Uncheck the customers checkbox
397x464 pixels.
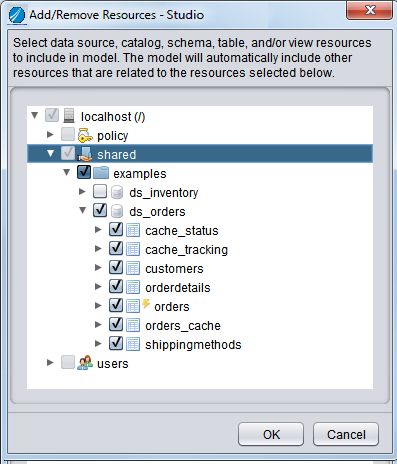click(x=116, y=267)
